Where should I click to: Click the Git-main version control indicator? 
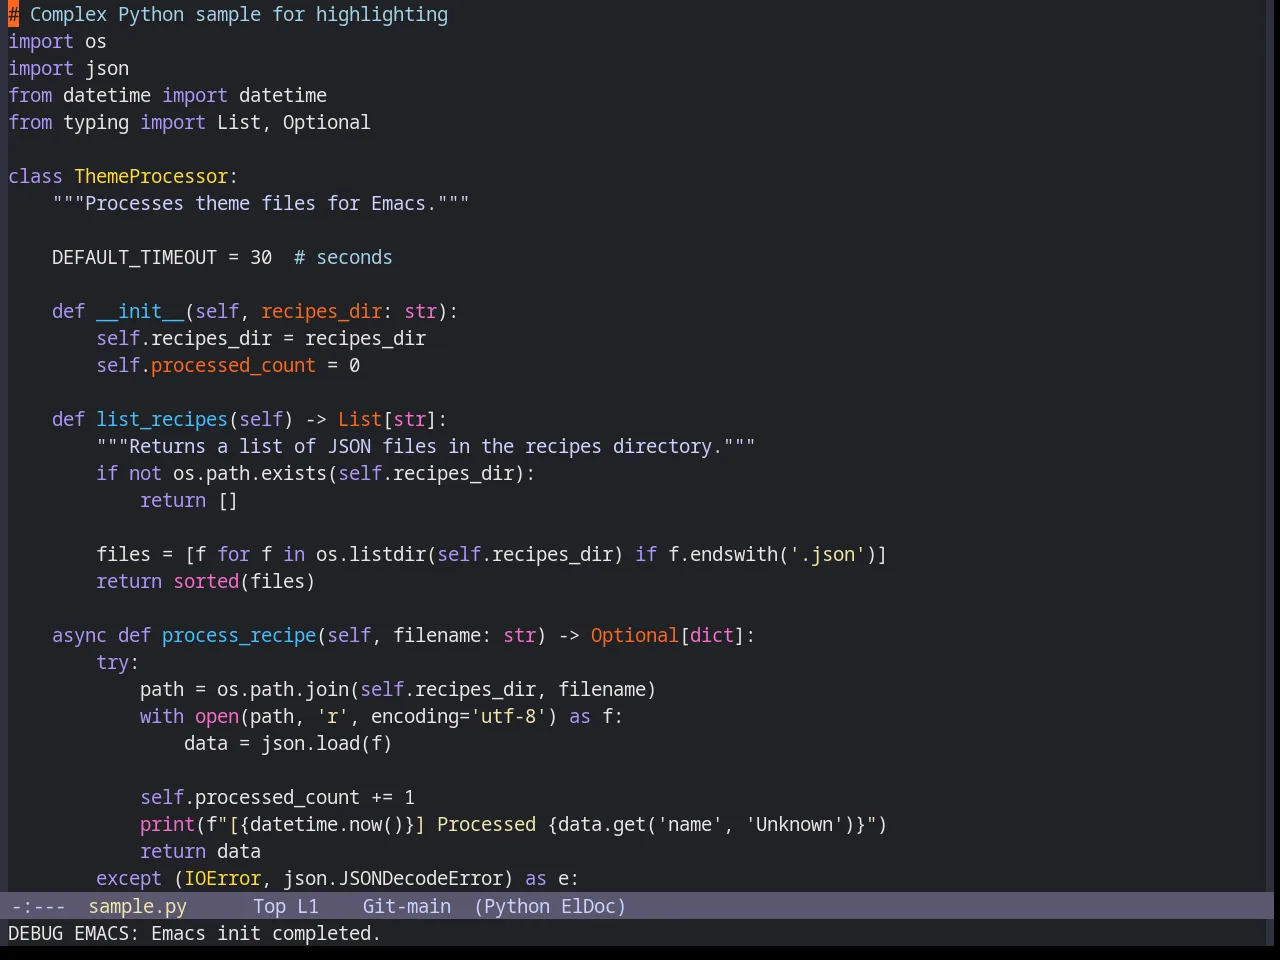pyautogui.click(x=406, y=906)
